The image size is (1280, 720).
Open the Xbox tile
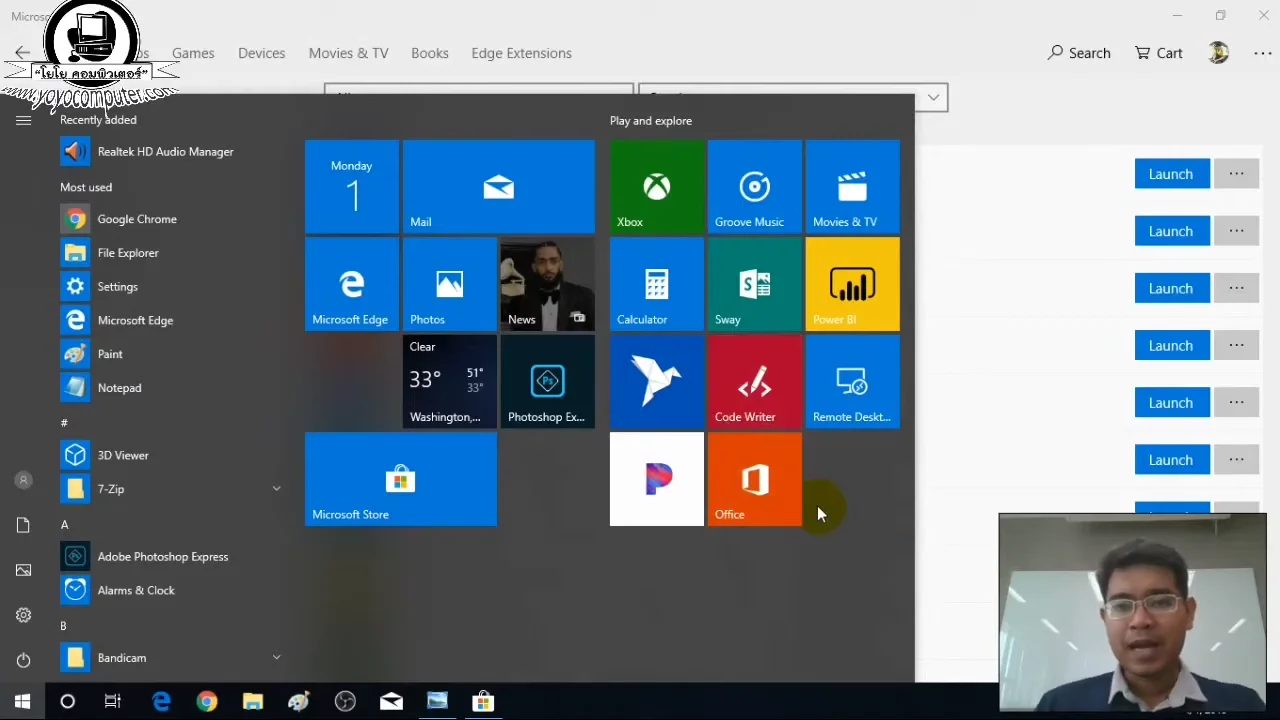pyautogui.click(x=656, y=186)
